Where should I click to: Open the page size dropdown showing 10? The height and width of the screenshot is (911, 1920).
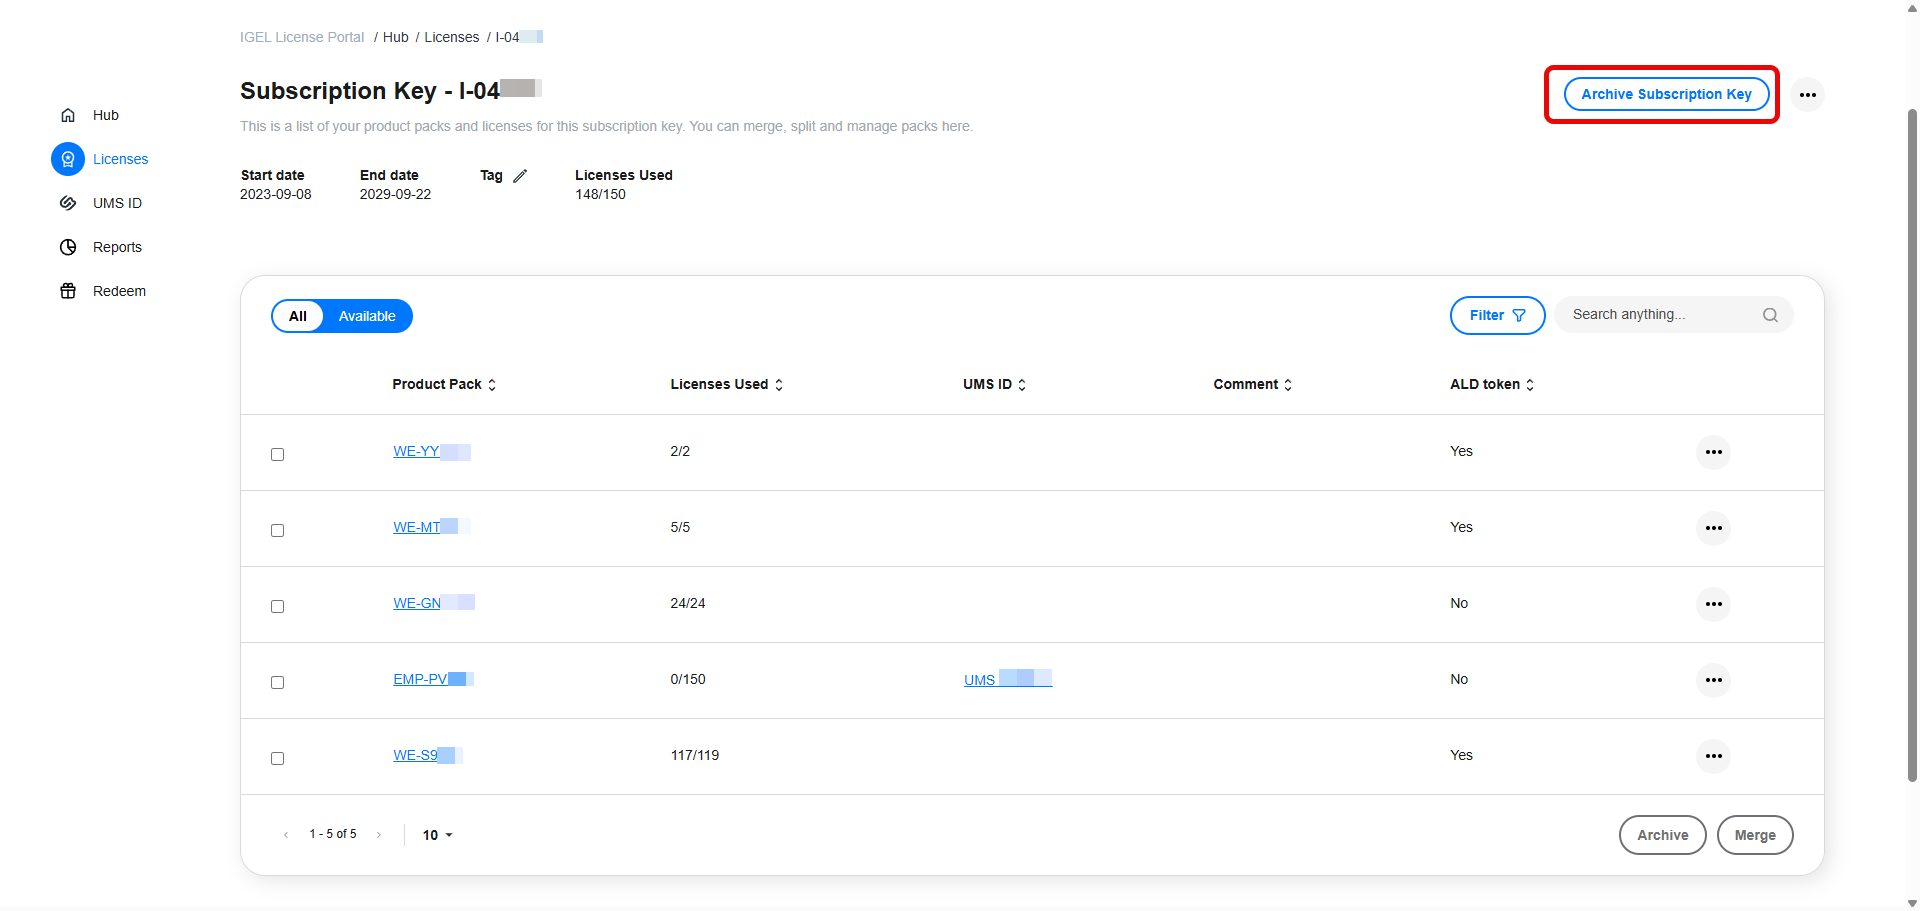click(437, 835)
